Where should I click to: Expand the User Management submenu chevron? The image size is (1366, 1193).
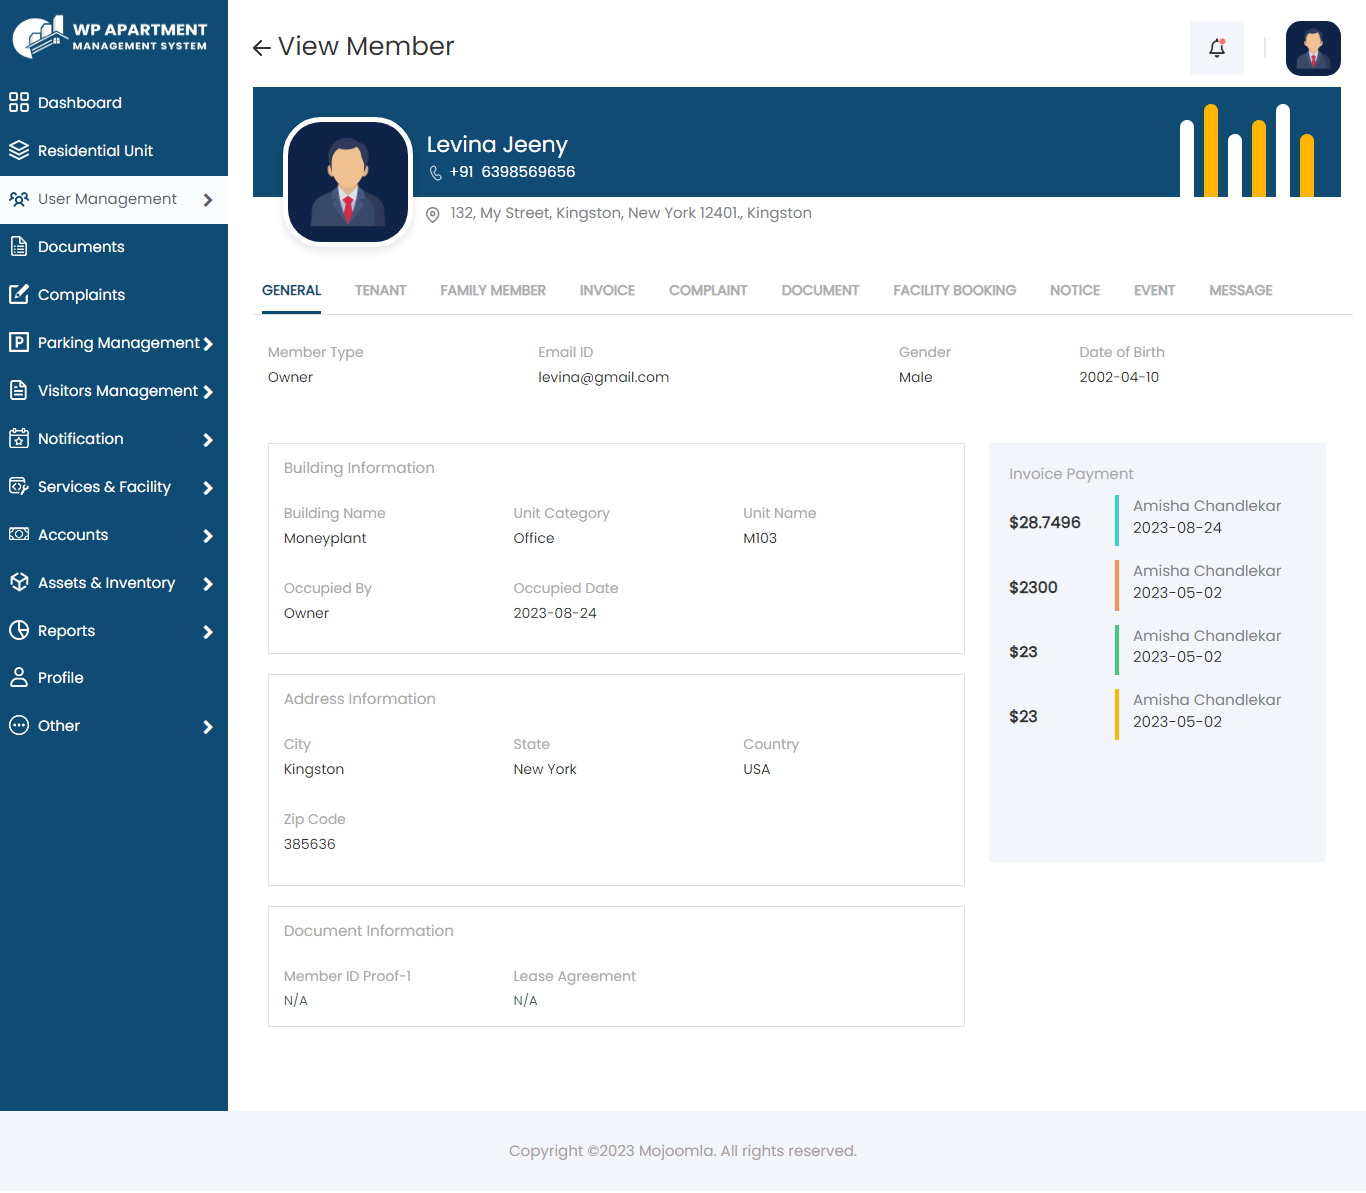coord(208,200)
